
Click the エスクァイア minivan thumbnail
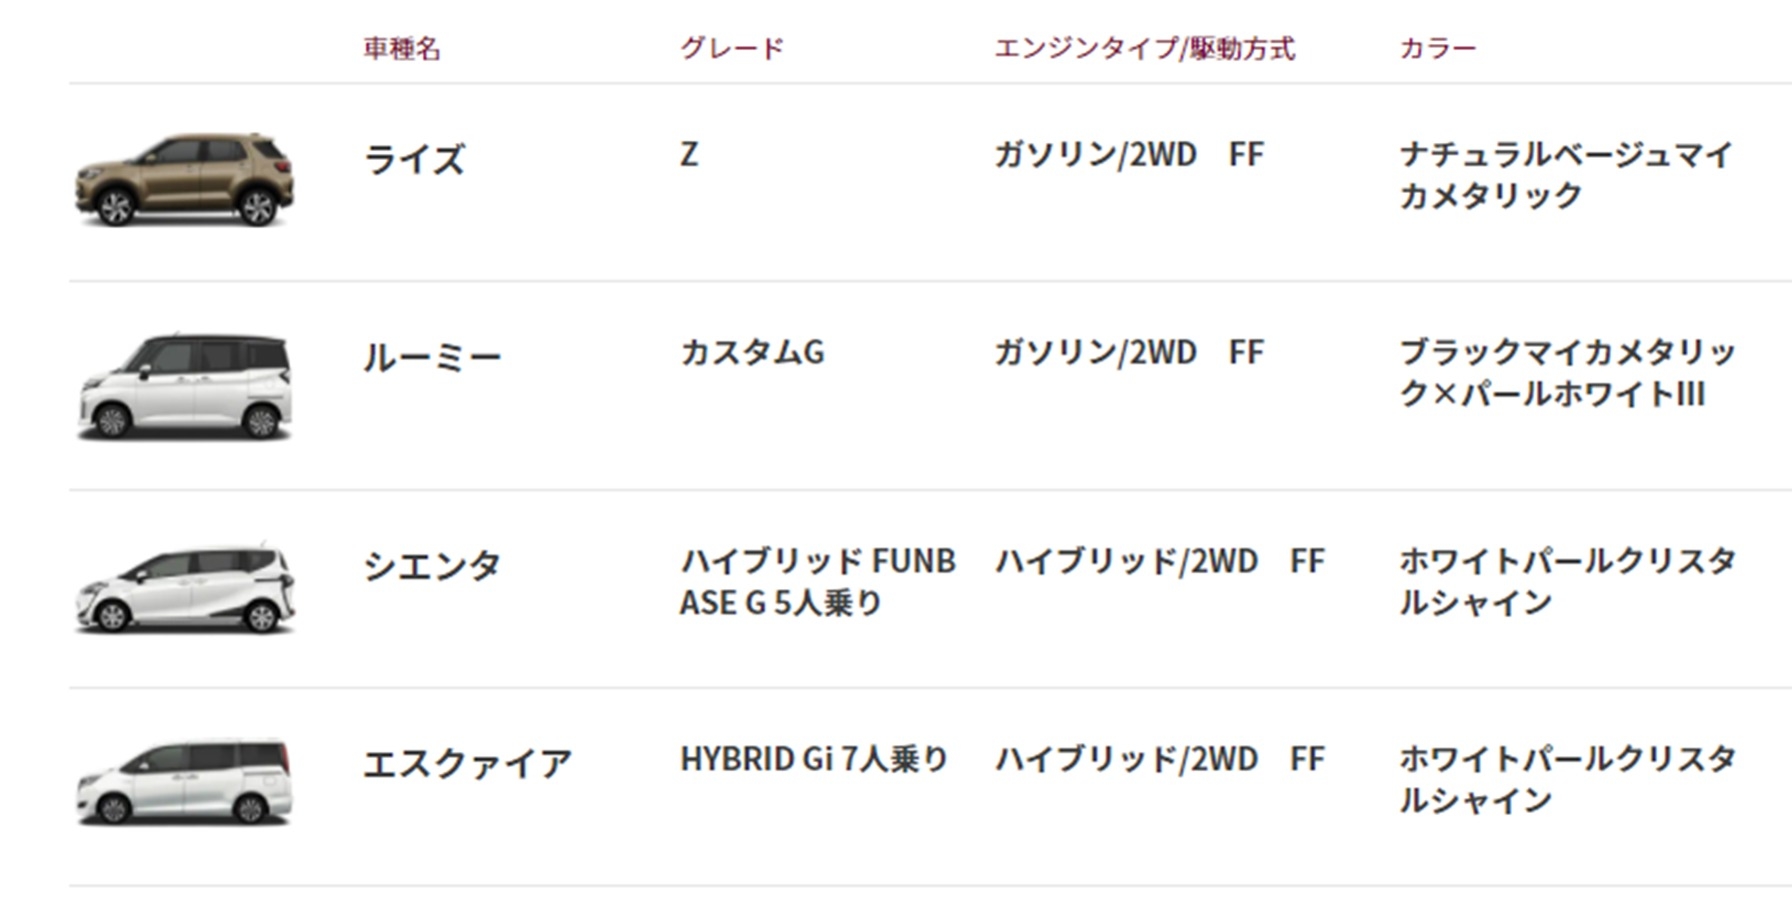point(185,782)
